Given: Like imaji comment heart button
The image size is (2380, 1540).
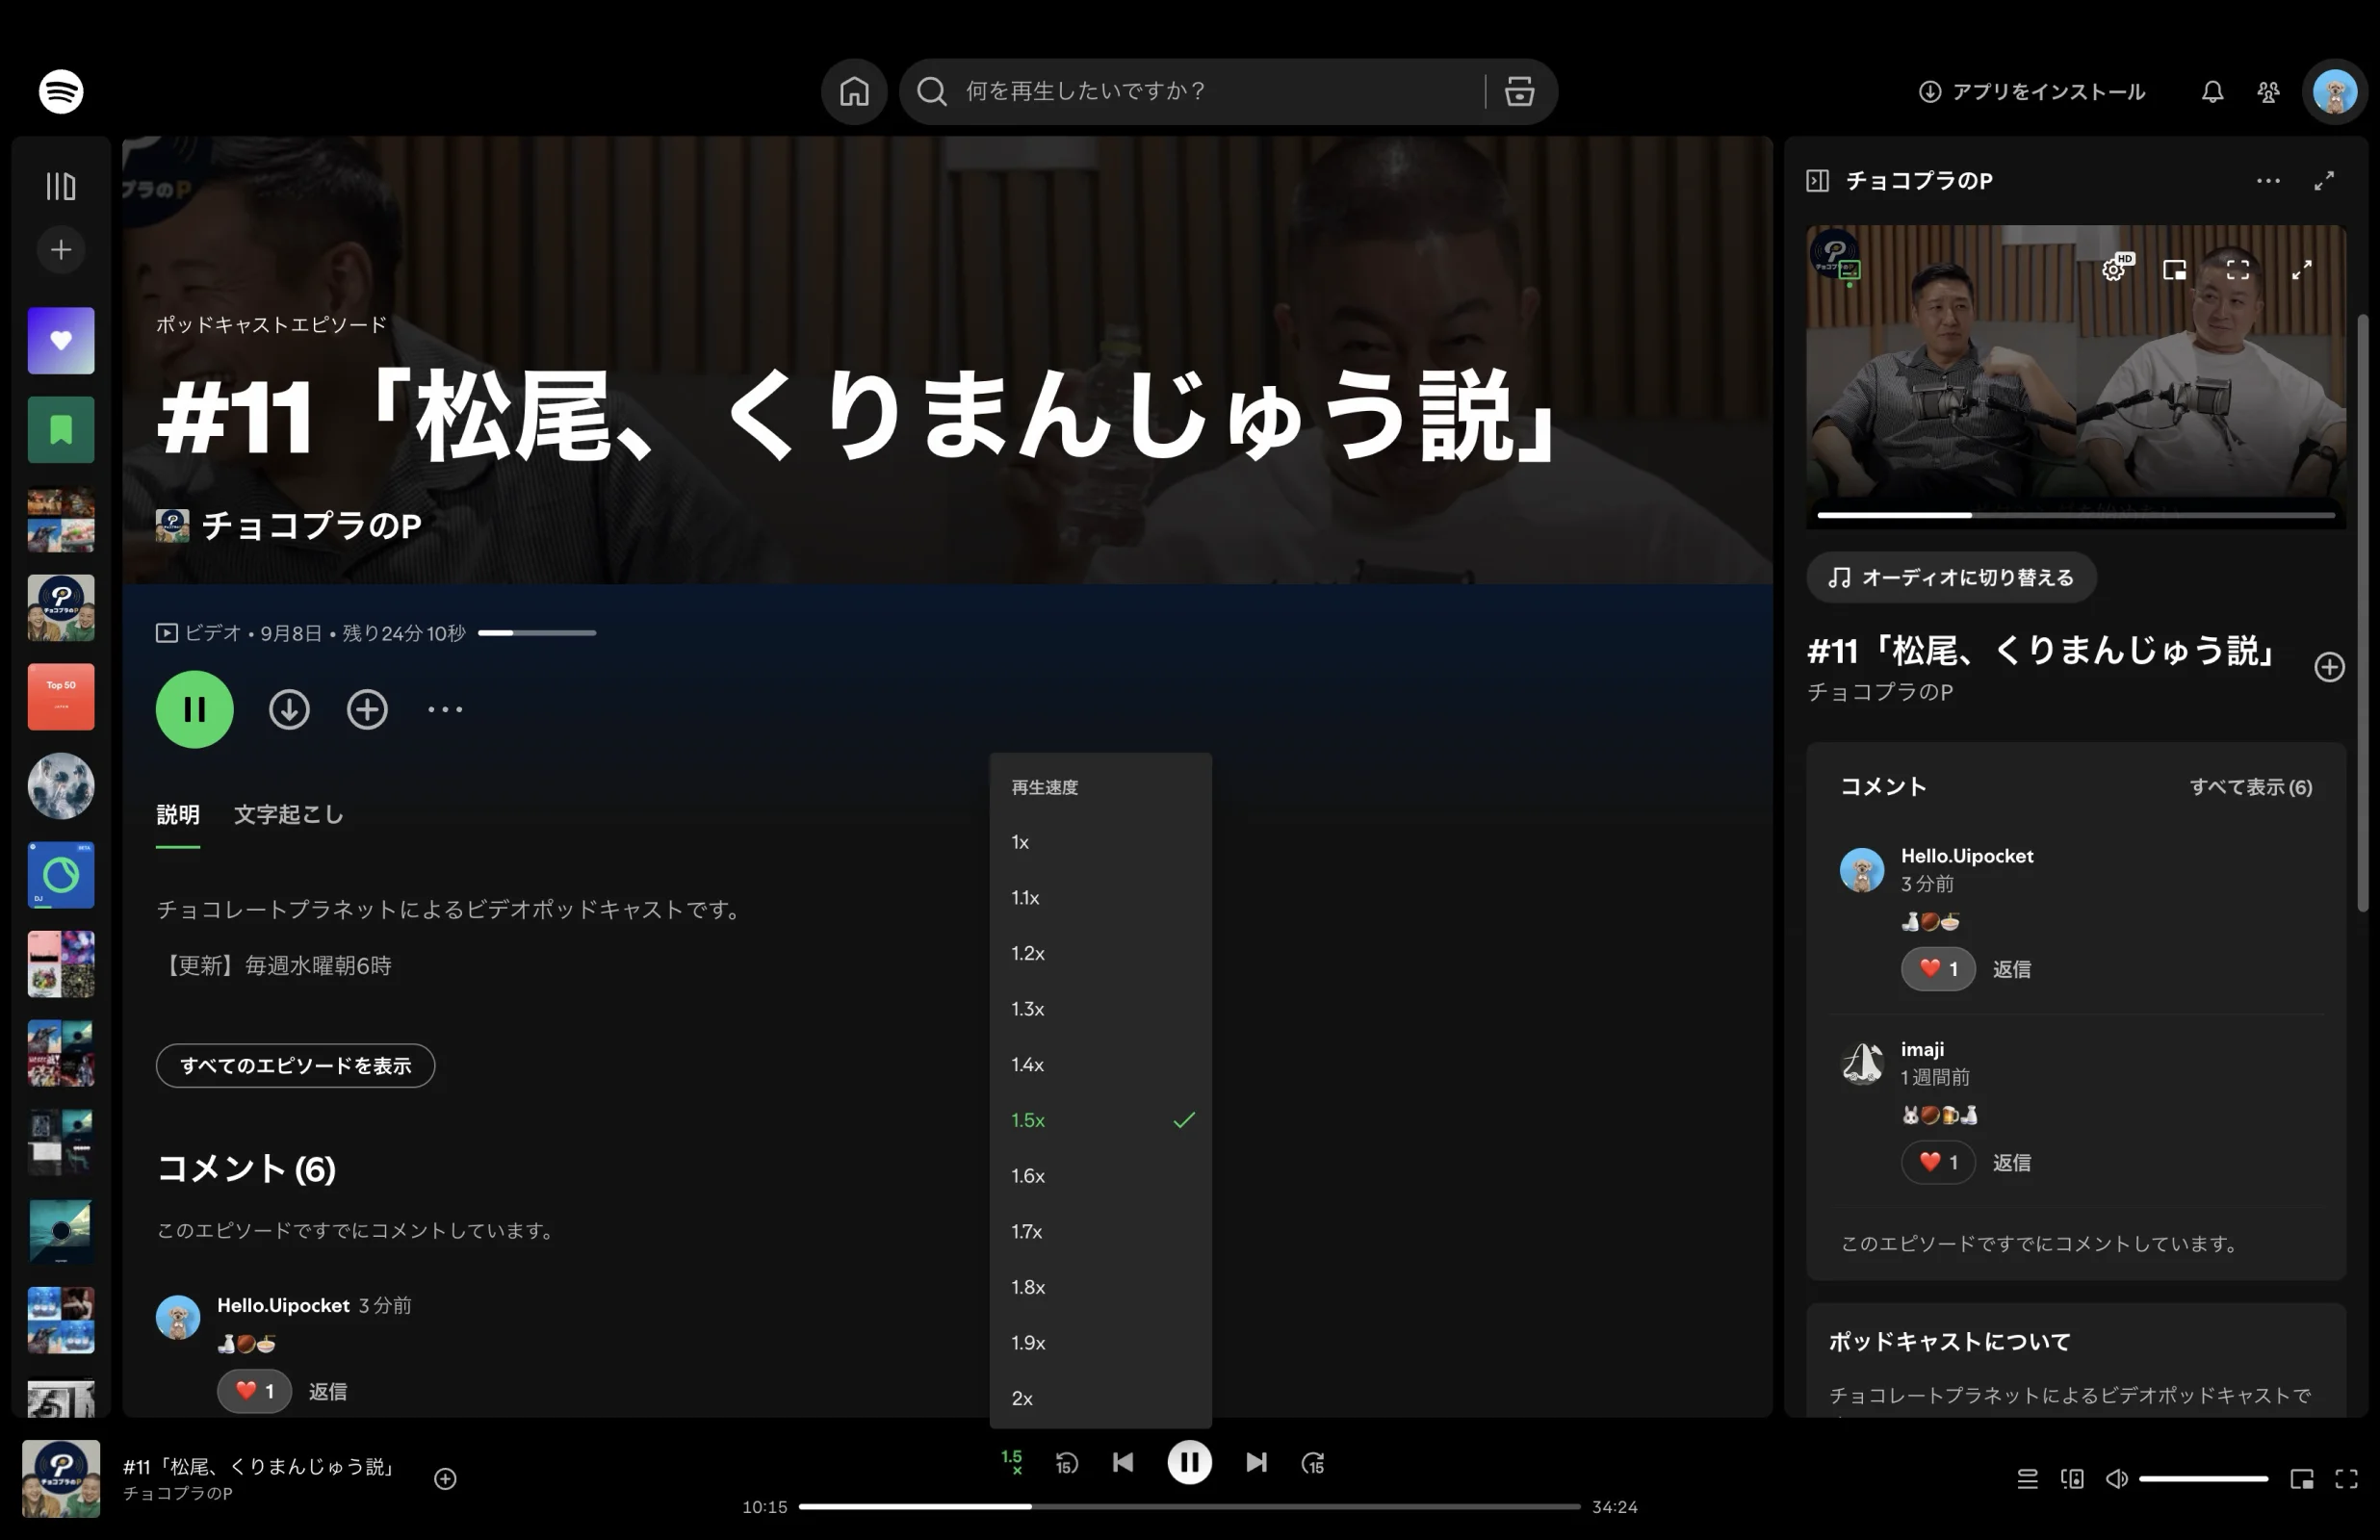Looking at the screenshot, I should 1937,1162.
